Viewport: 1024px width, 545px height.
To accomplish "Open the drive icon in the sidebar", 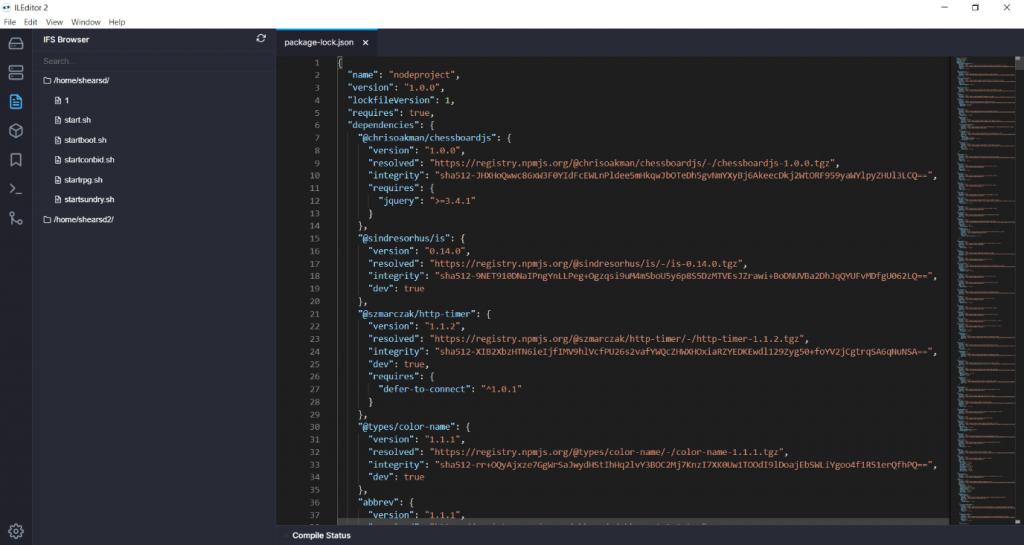I will pos(15,43).
